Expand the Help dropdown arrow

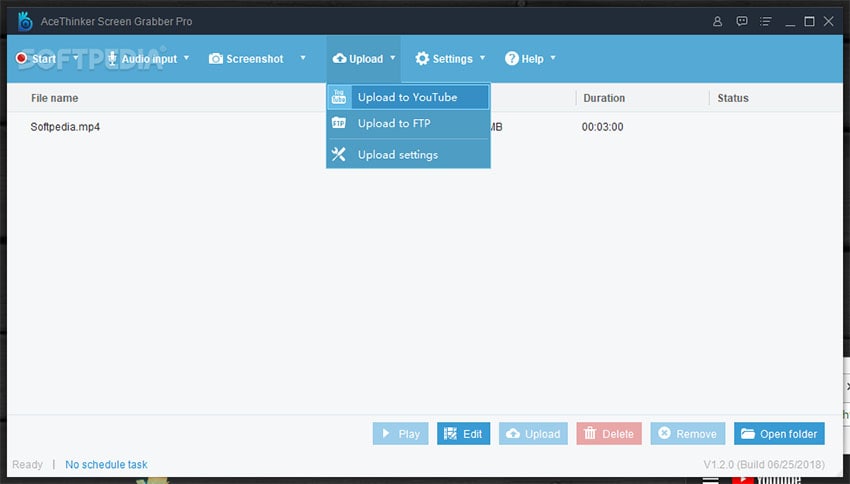click(553, 57)
